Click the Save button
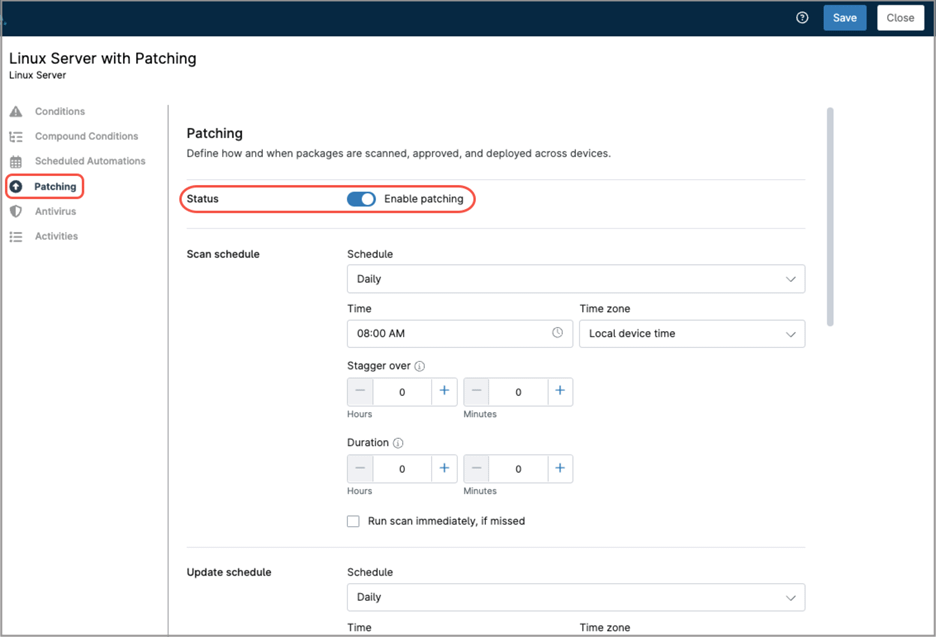The image size is (936, 637). click(844, 17)
